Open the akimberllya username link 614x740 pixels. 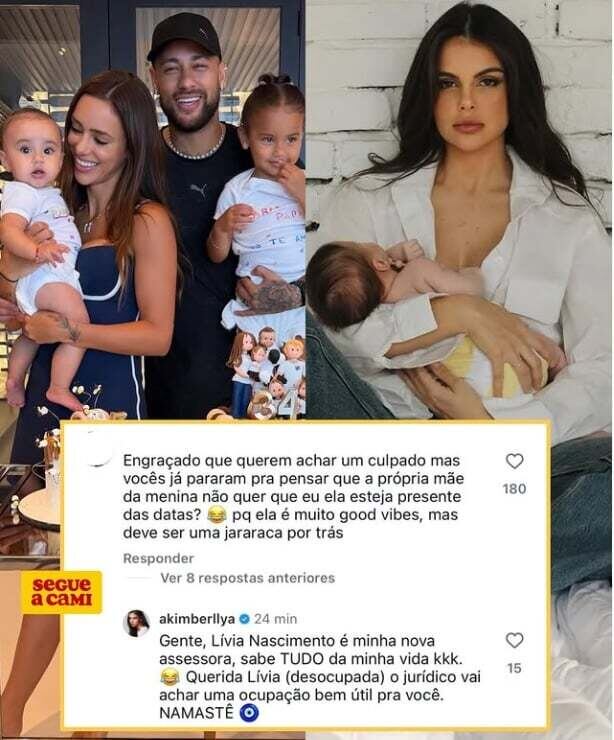pos(197,619)
